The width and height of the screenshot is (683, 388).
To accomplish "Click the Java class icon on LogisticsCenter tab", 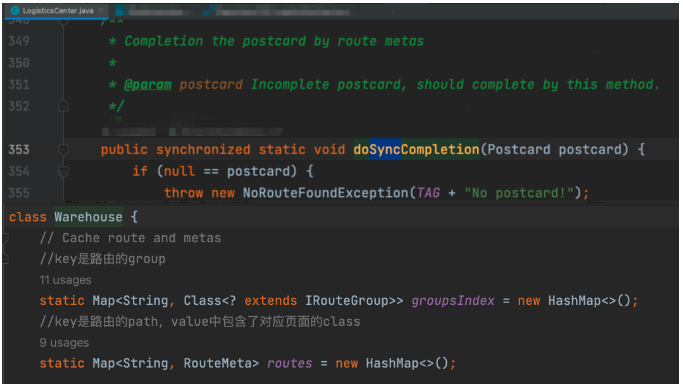I will 15,10.
